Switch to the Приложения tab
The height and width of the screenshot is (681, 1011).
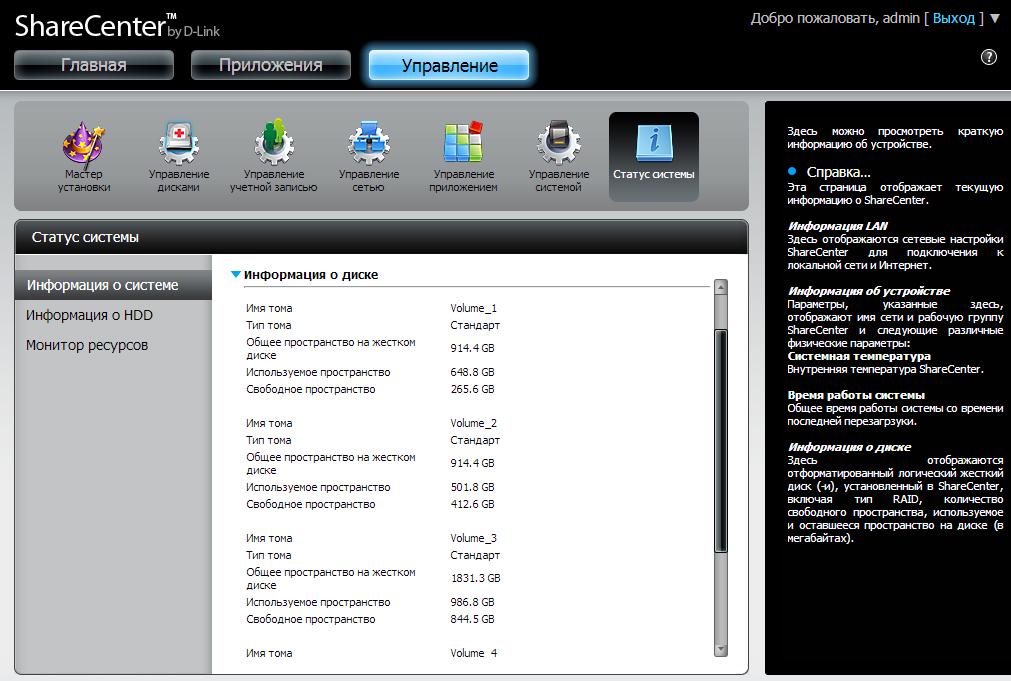coord(271,65)
